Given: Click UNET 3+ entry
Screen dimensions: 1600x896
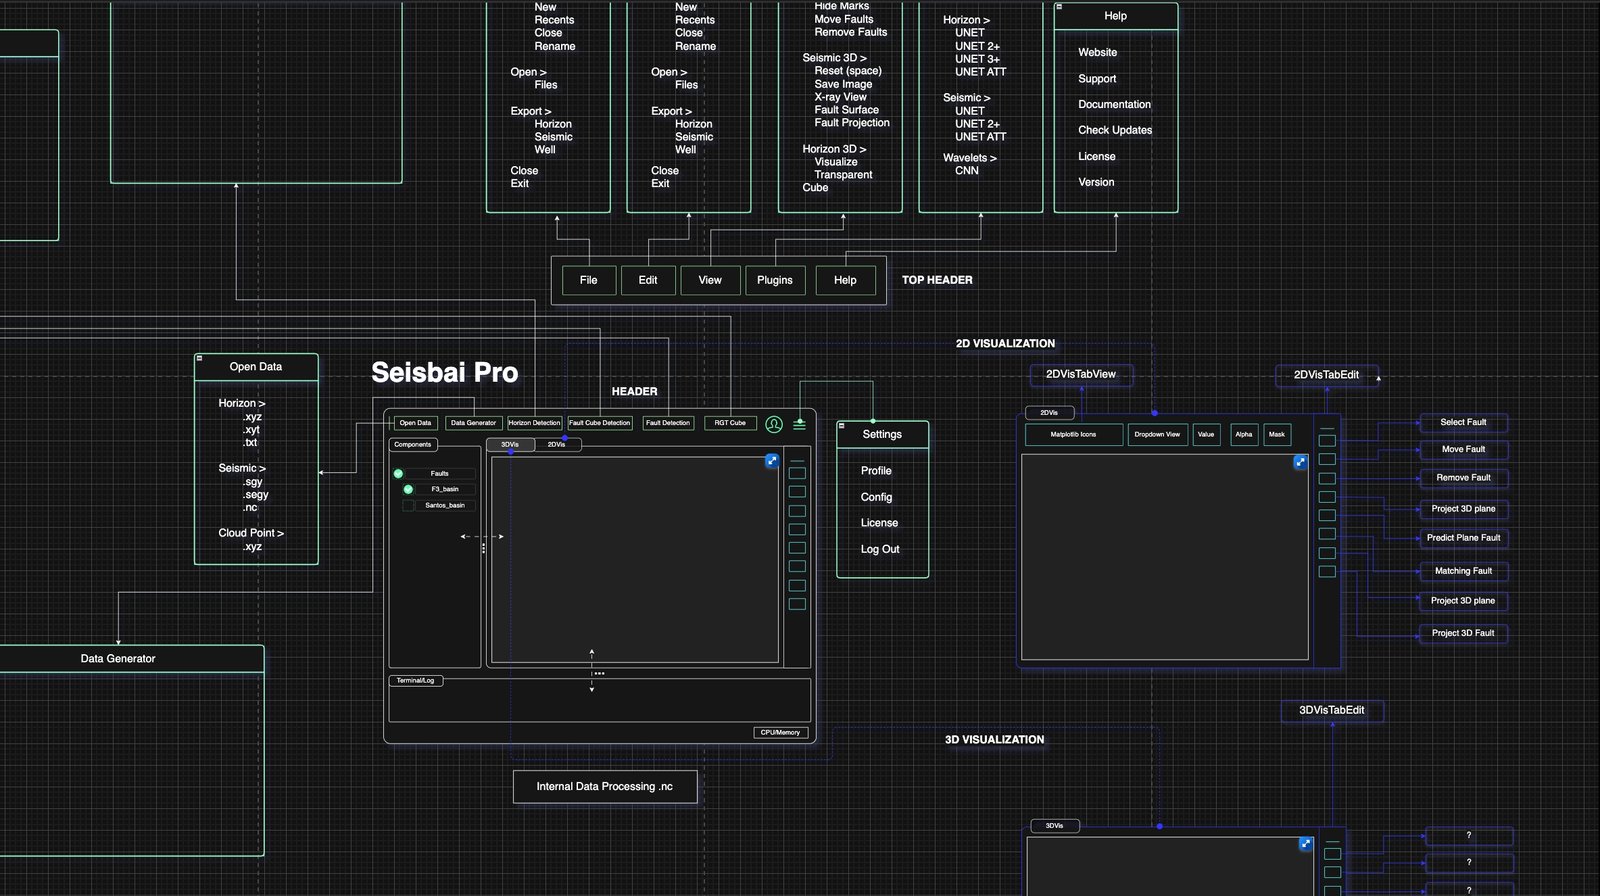Looking at the screenshot, I should [x=977, y=59].
